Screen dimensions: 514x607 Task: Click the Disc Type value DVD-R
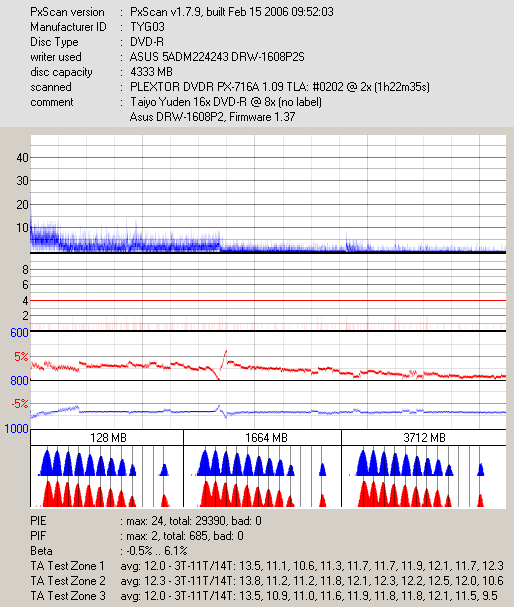147,42
